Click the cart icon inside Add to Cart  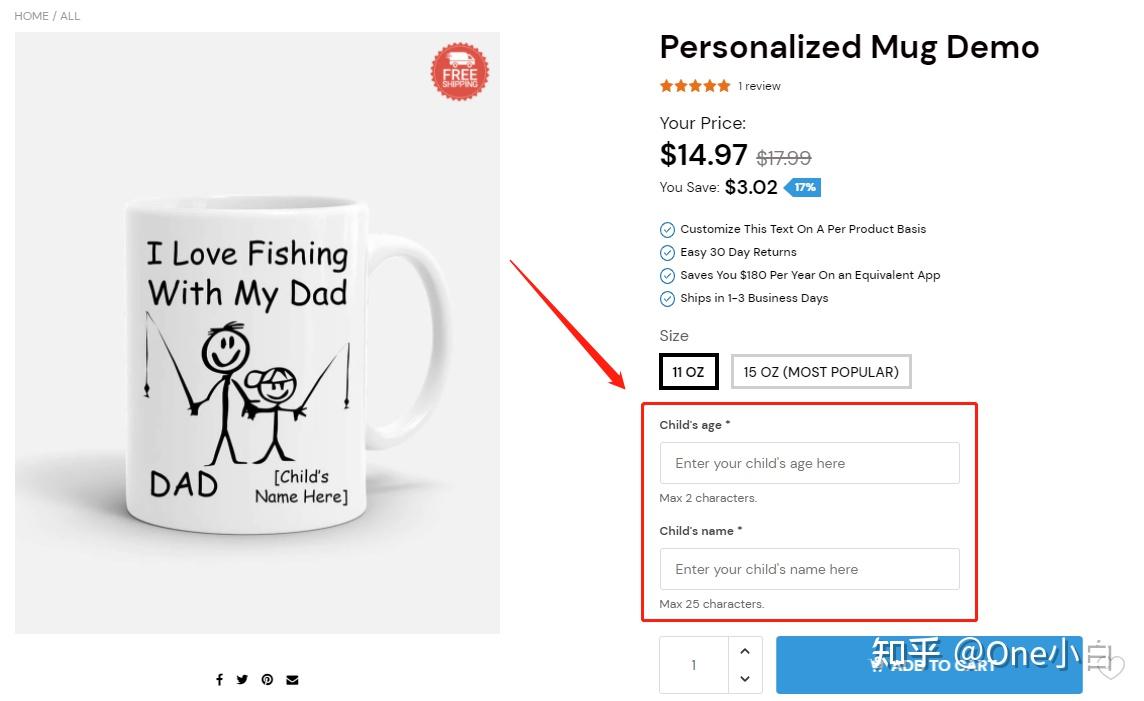877,665
